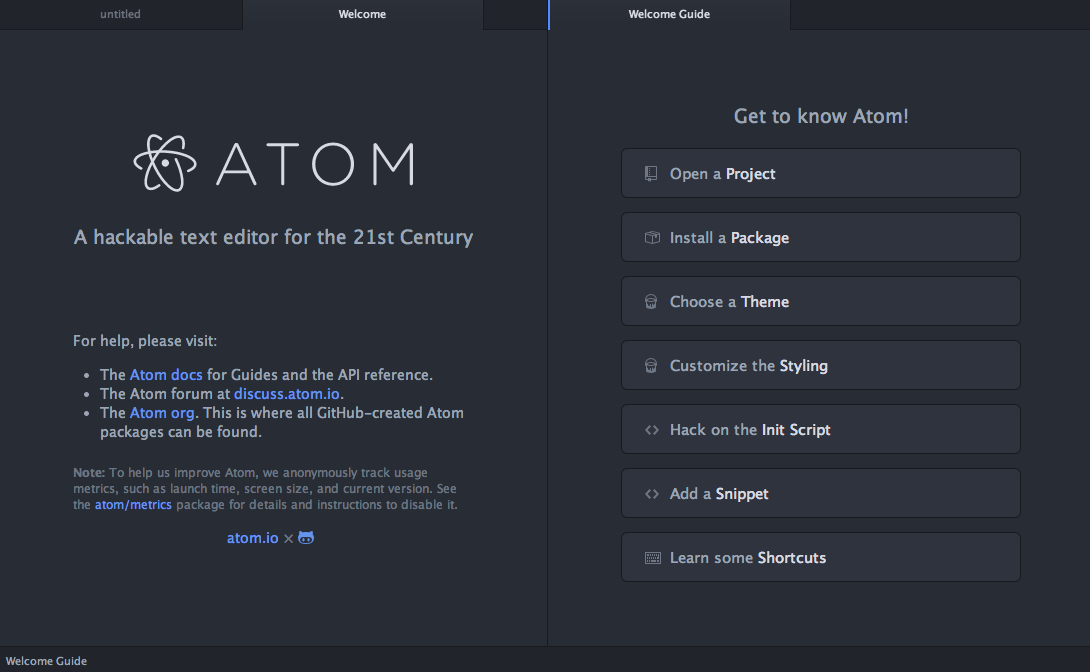Switch to the untitled tab
This screenshot has width=1090, height=672.
[120, 14]
